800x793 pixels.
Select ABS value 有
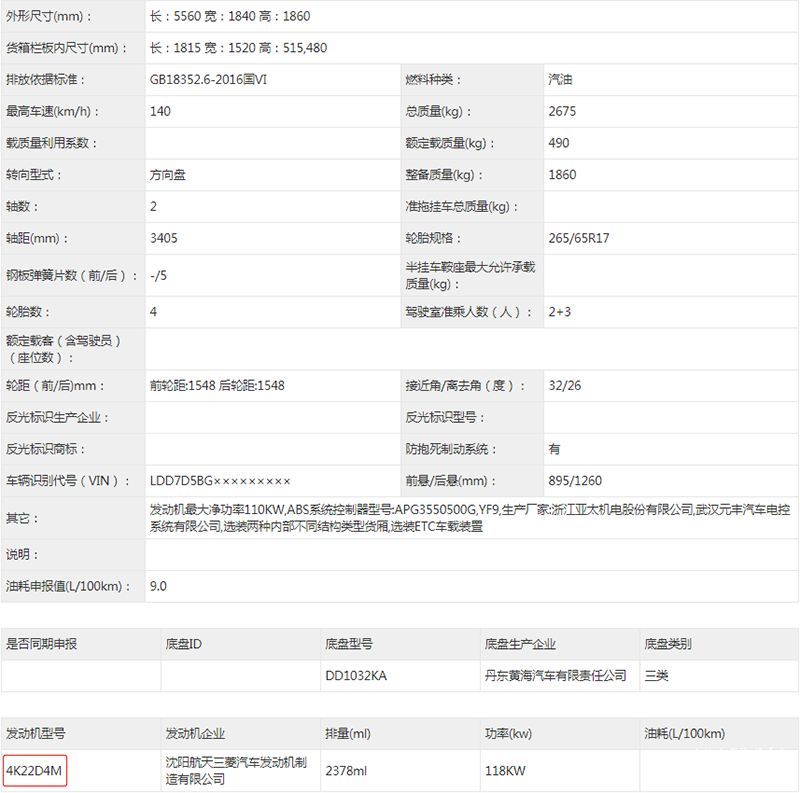tap(554, 449)
